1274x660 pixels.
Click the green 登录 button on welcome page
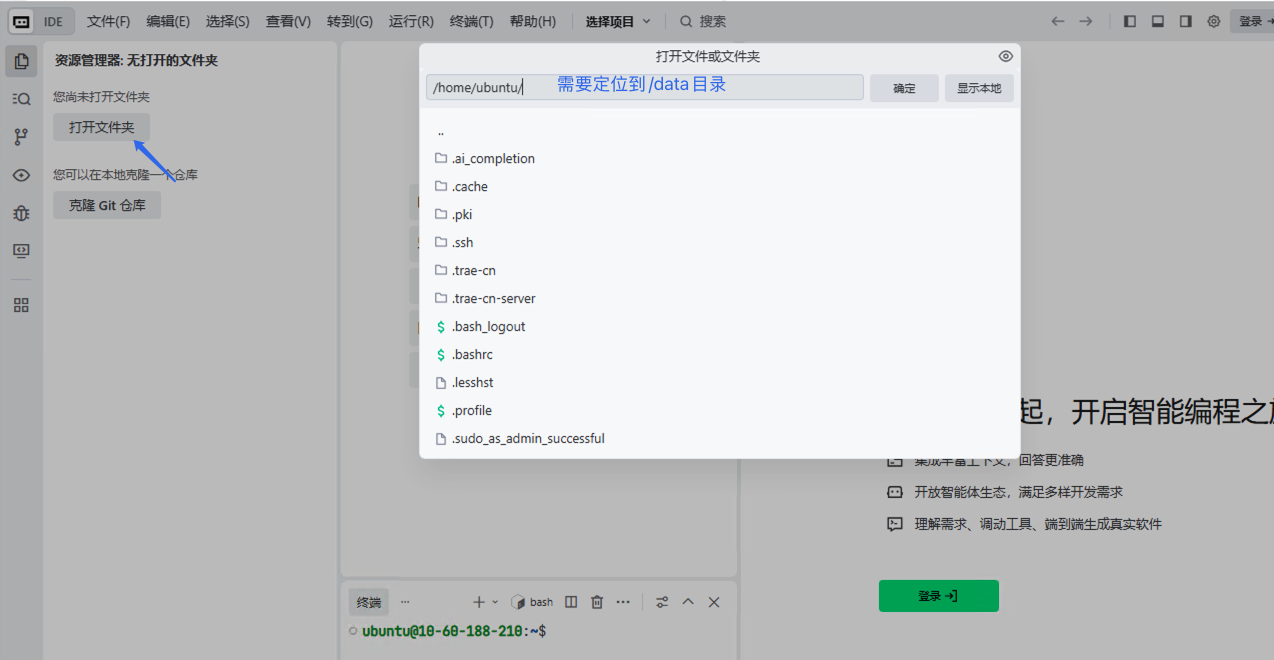pos(938,596)
